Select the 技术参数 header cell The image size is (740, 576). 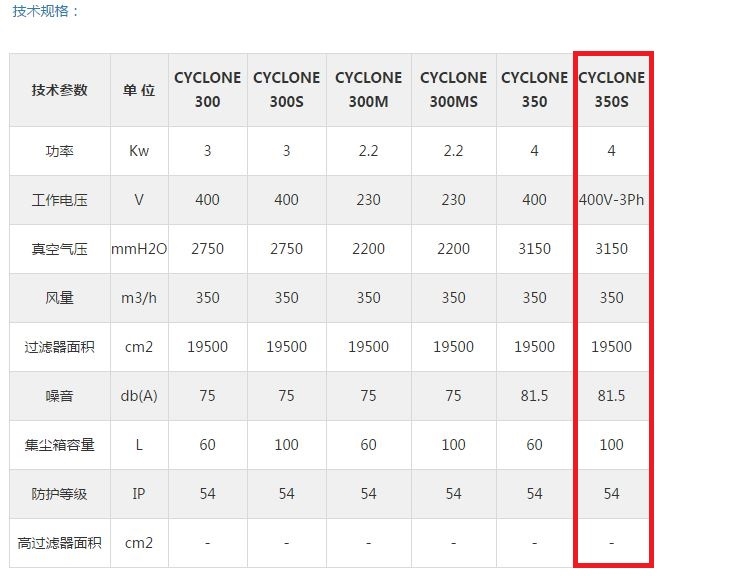tap(59, 90)
